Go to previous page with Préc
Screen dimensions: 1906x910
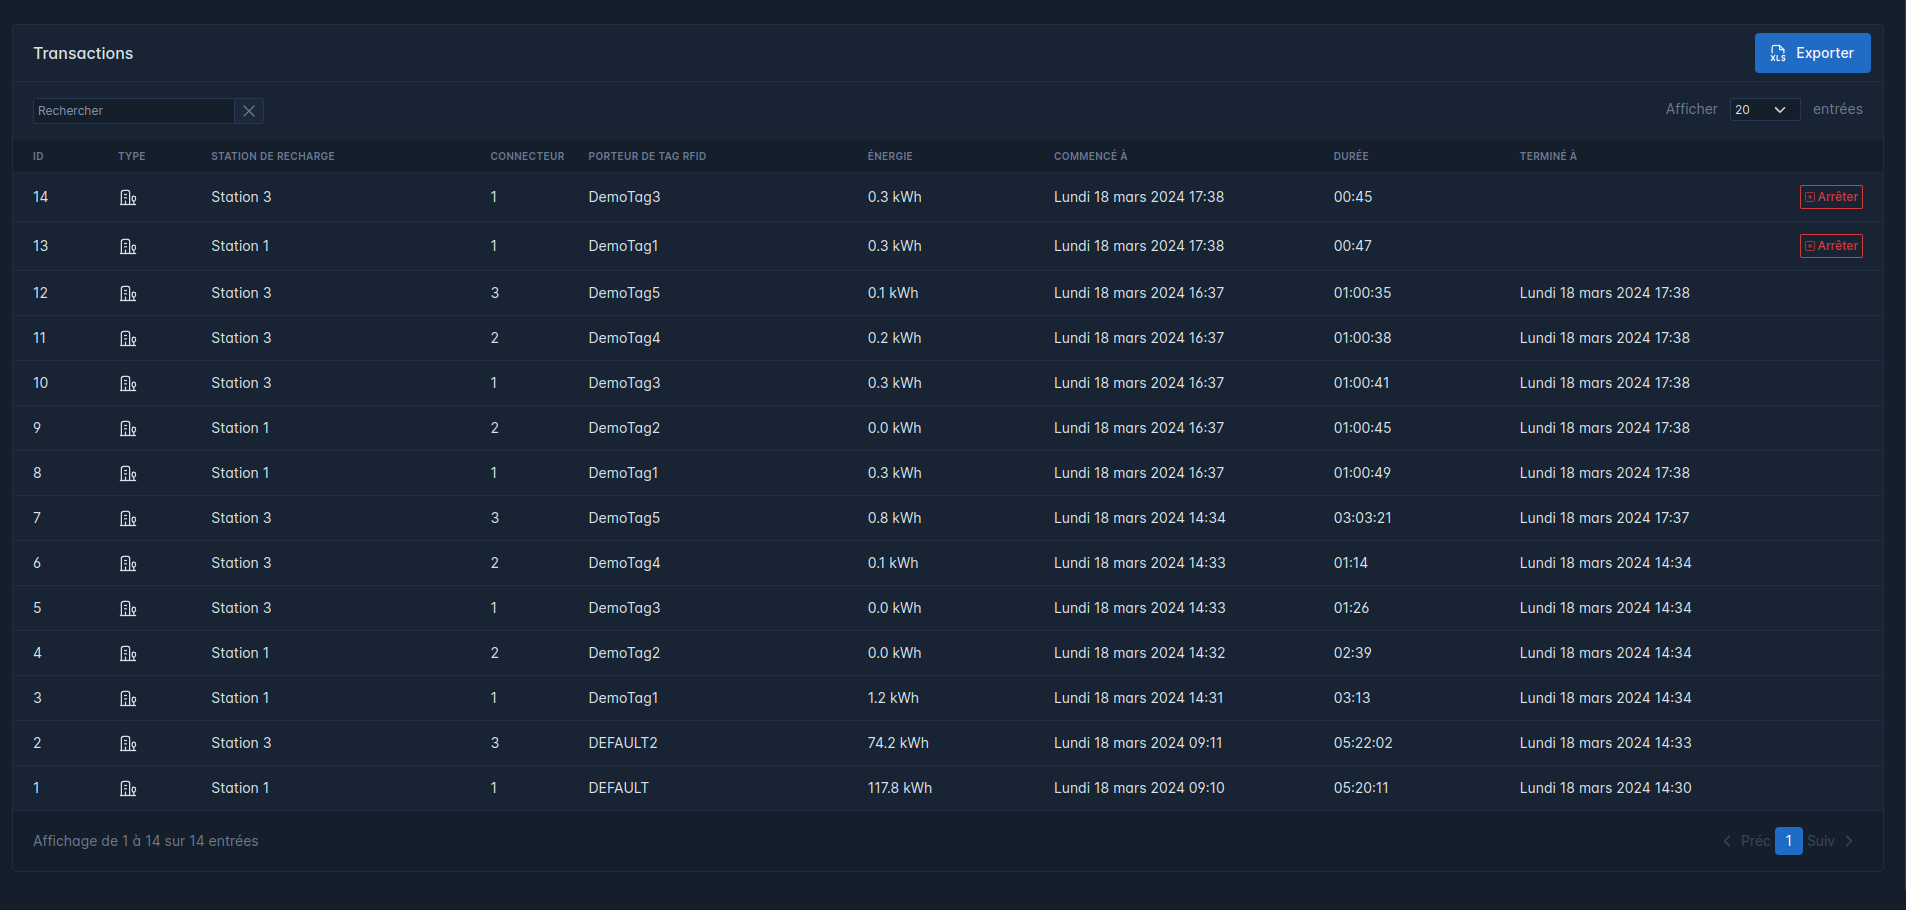[1746, 841]
